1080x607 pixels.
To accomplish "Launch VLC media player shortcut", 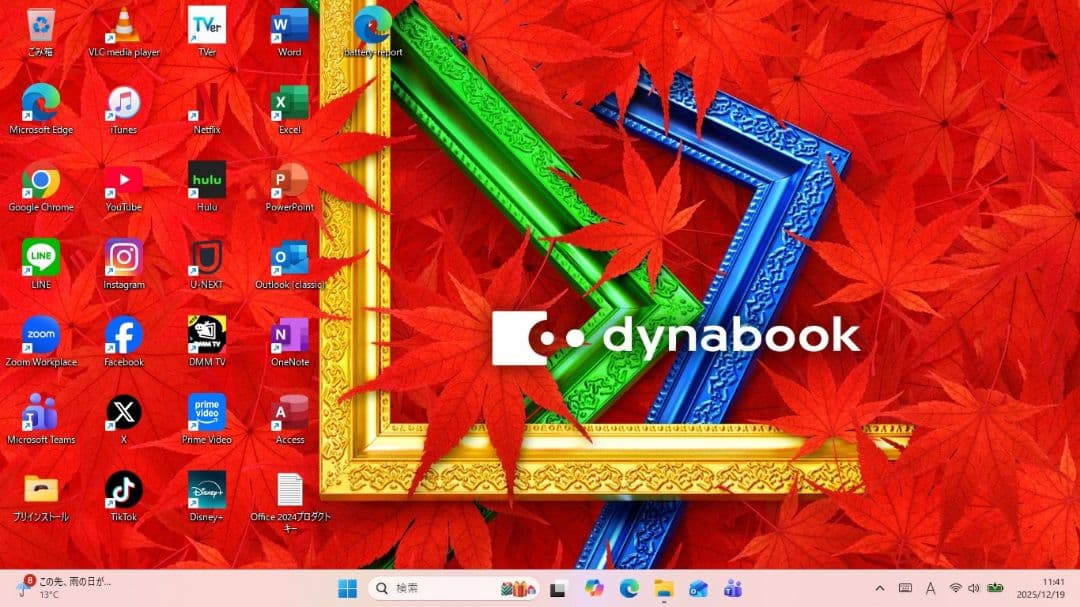I will tap(124, 31).
